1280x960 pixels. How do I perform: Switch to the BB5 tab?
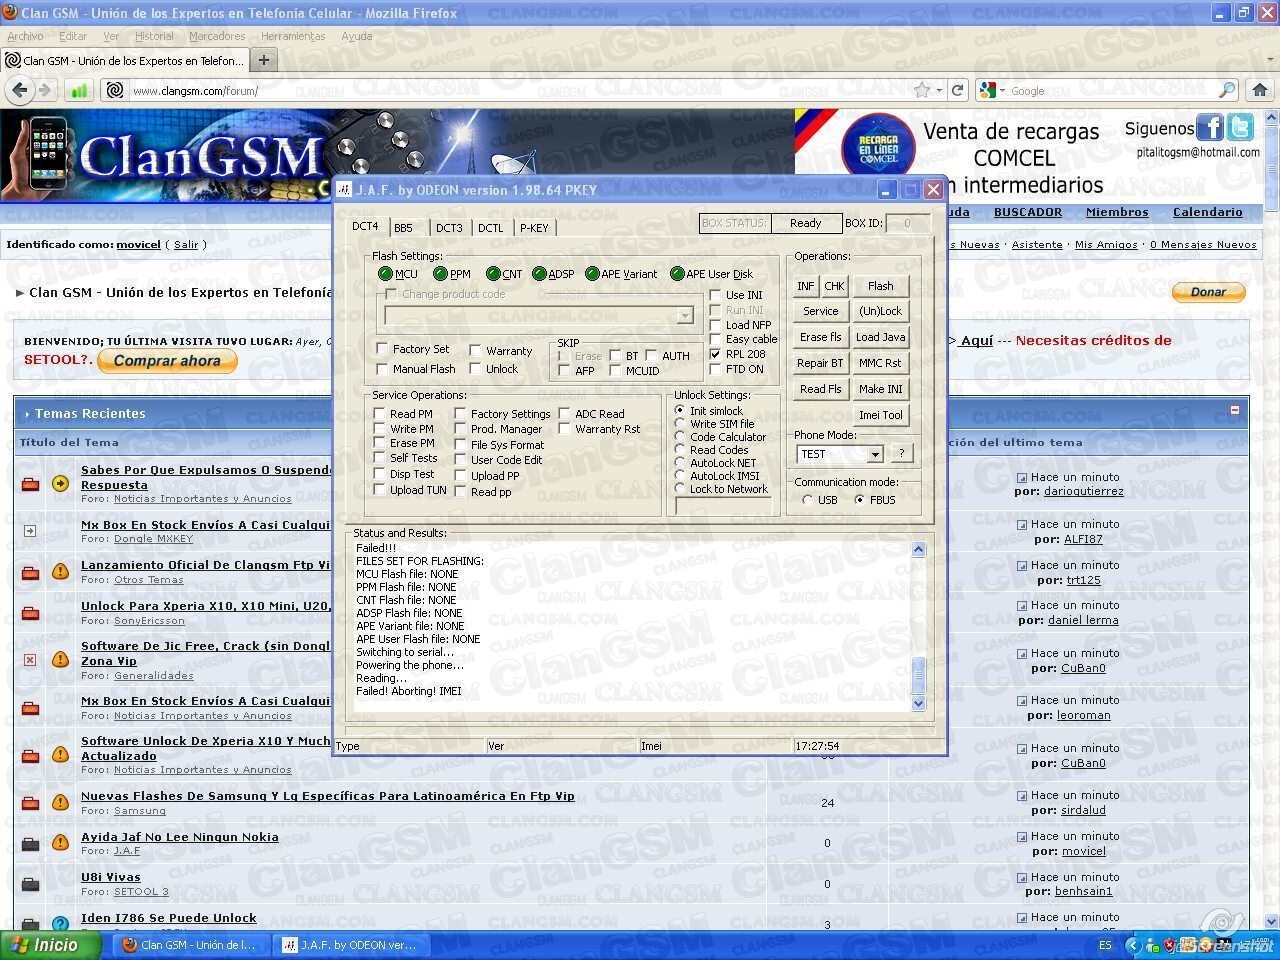coord(403,228)
